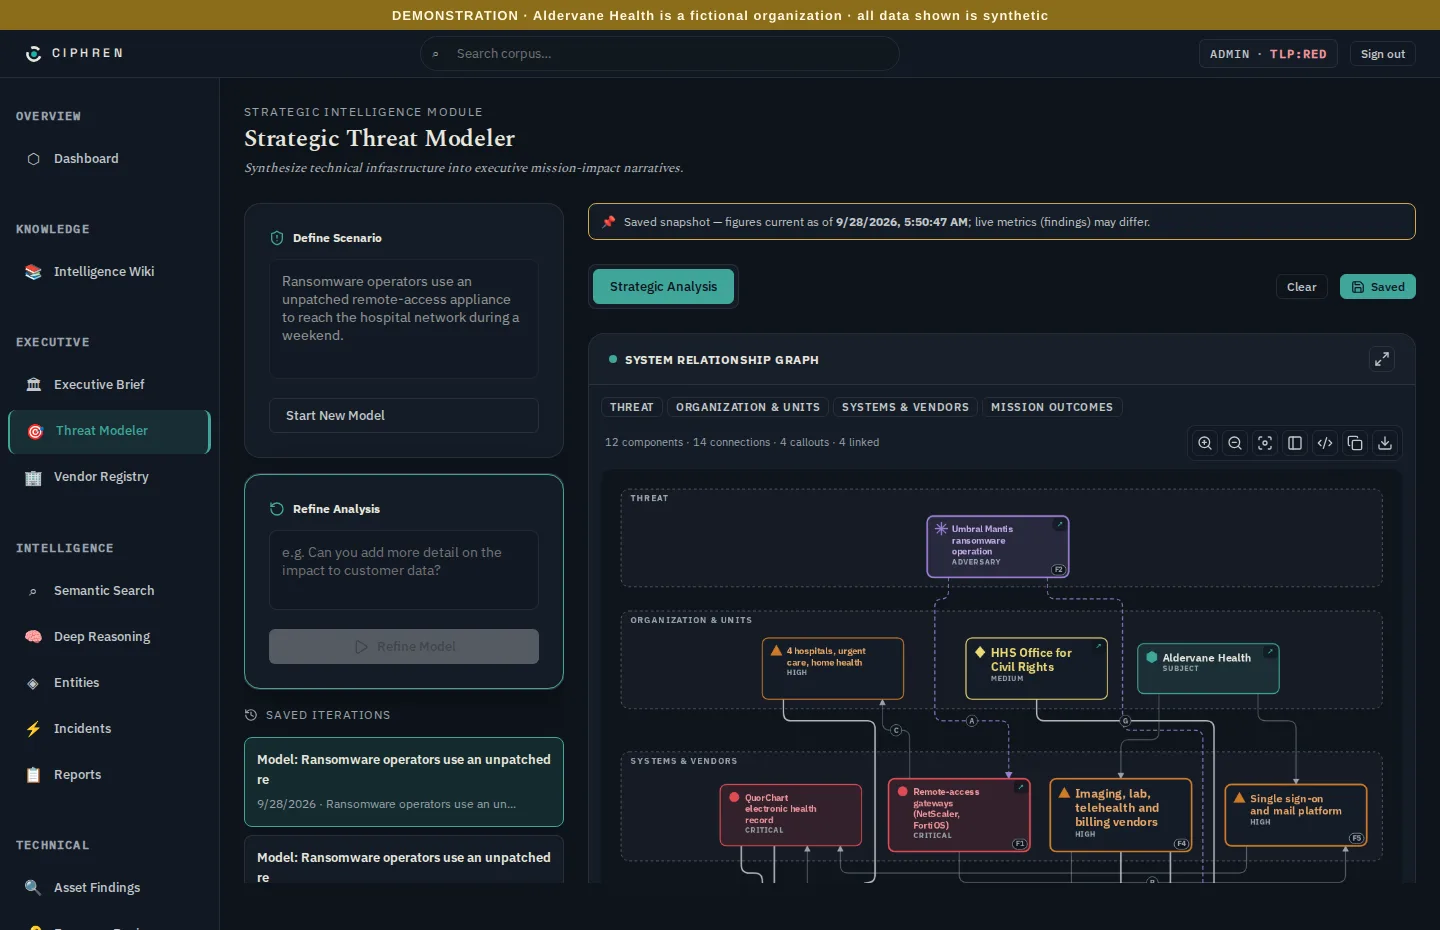Click the Start New Model button
This screenshot has height=930, width=1440.
tap(404, 416)
